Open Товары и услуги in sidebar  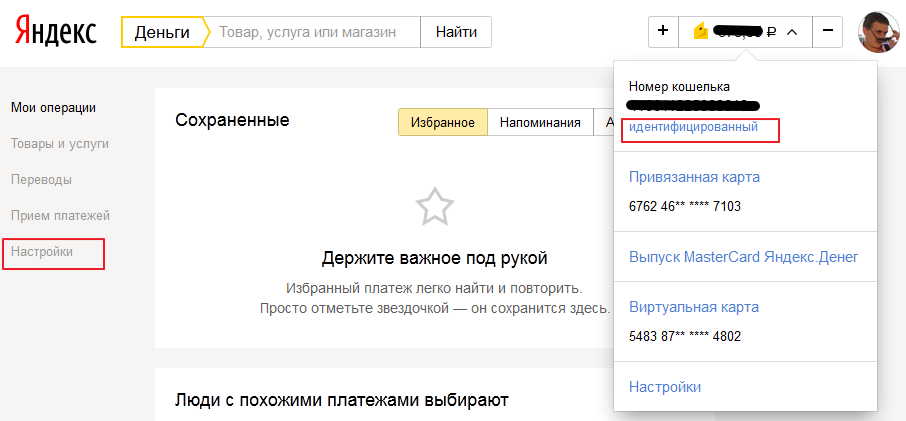coord(59,143)
